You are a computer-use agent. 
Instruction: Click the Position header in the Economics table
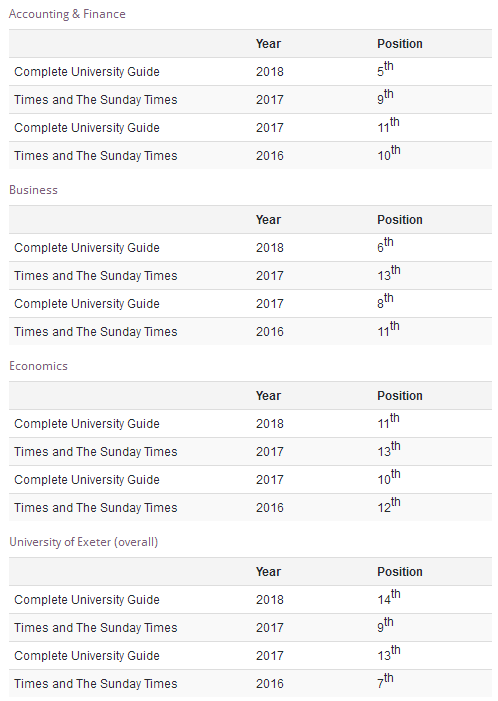[x=400, y=396]
